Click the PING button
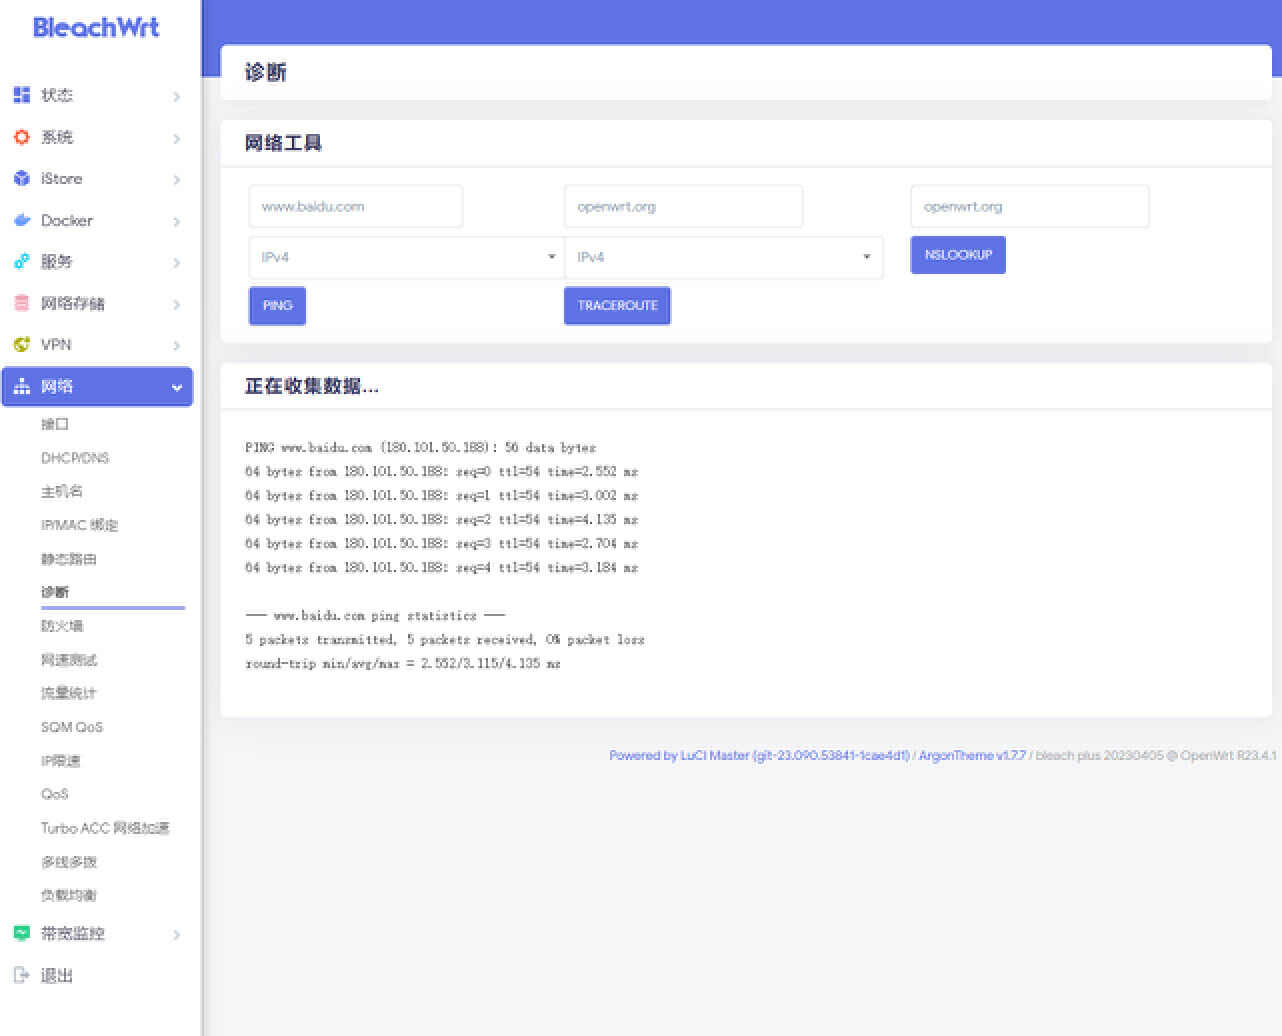Screen dimensions: 1282x1036 coord(277,306)
